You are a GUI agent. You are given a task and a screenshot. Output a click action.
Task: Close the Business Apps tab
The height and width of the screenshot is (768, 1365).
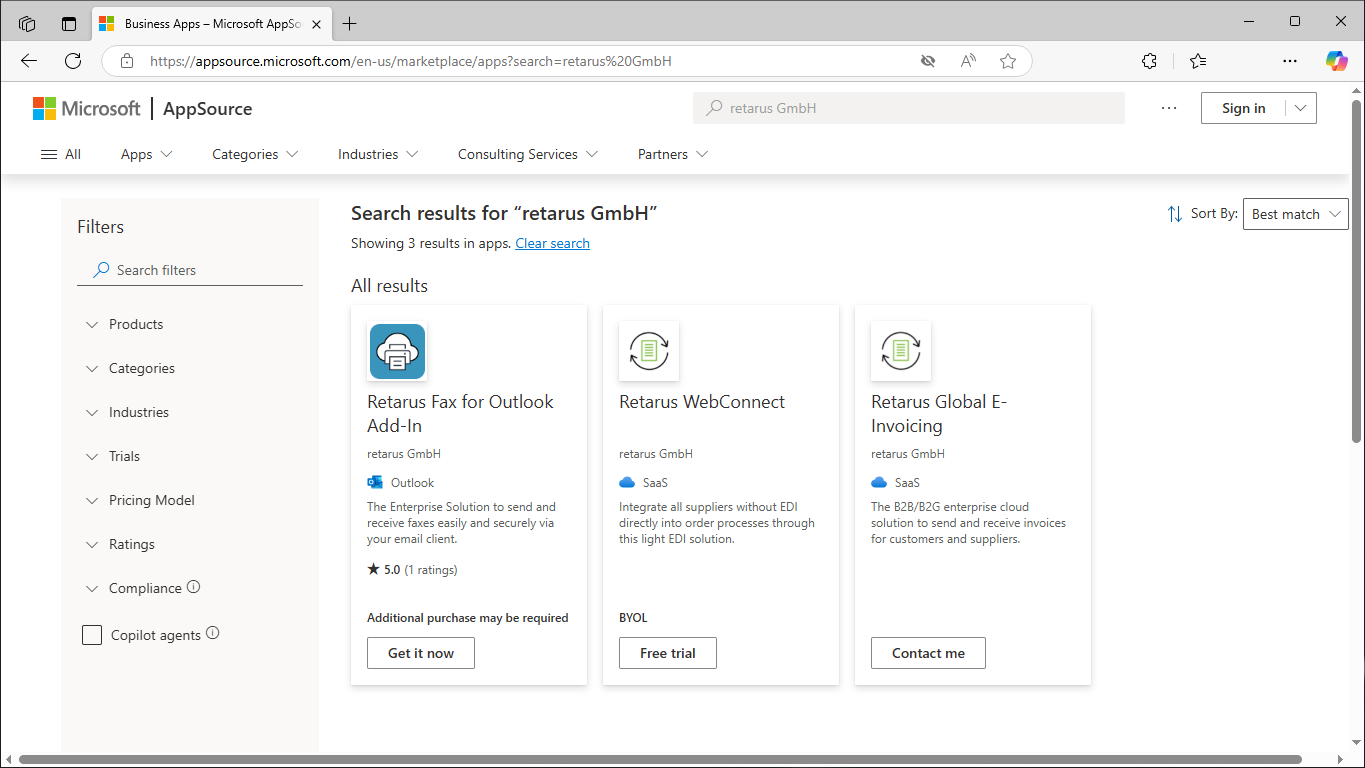pos(318,23)
